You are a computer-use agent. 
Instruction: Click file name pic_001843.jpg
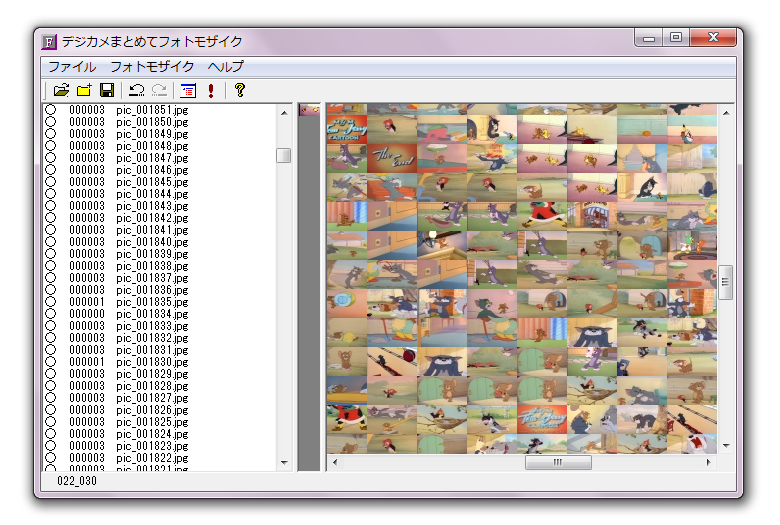[152, 206]
